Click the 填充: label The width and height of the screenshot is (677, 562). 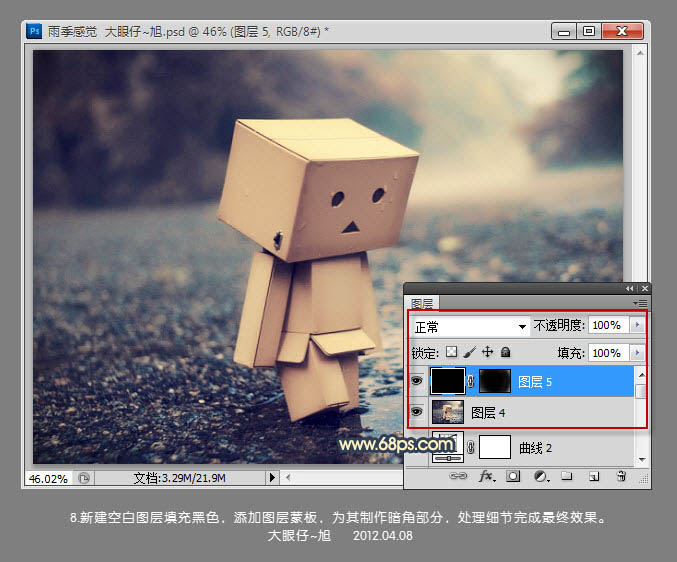click(x=571, y=353)
